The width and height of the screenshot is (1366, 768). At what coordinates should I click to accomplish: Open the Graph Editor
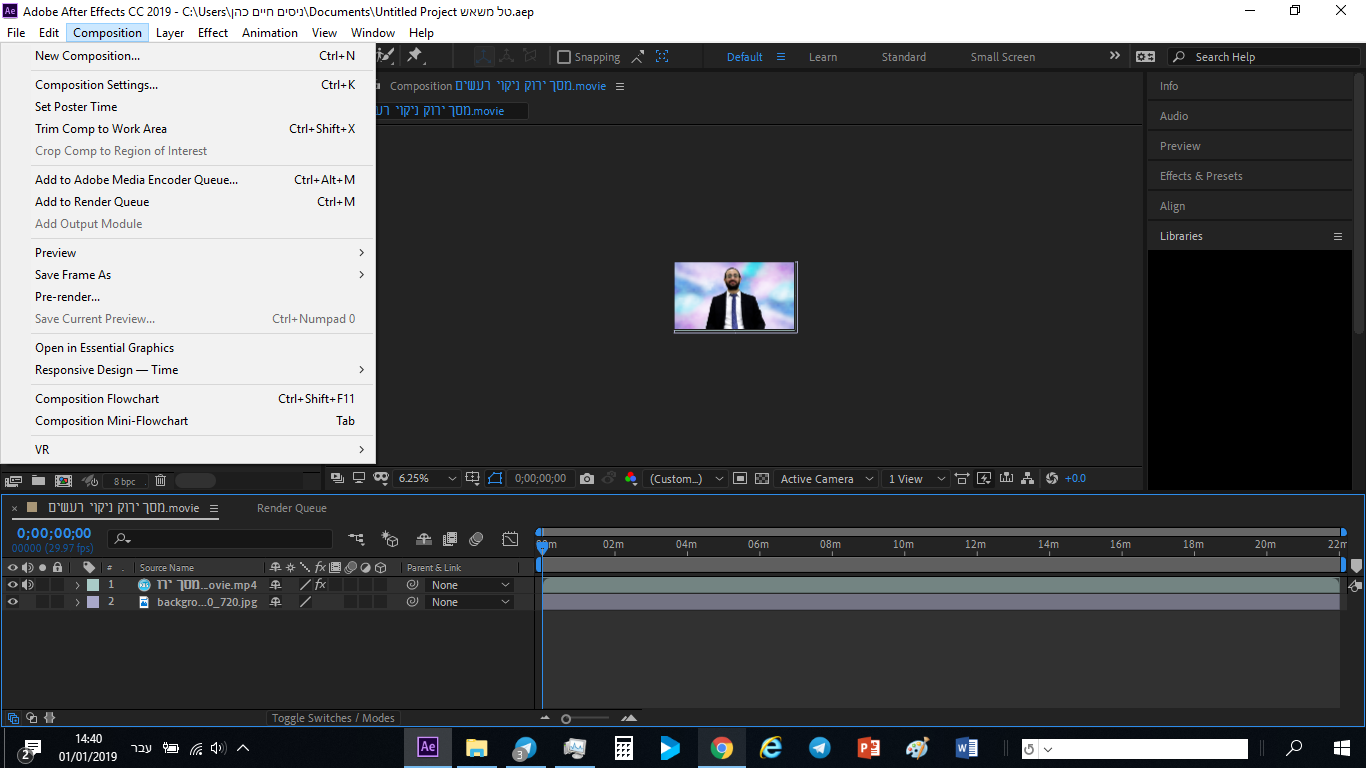pos(511,539)
